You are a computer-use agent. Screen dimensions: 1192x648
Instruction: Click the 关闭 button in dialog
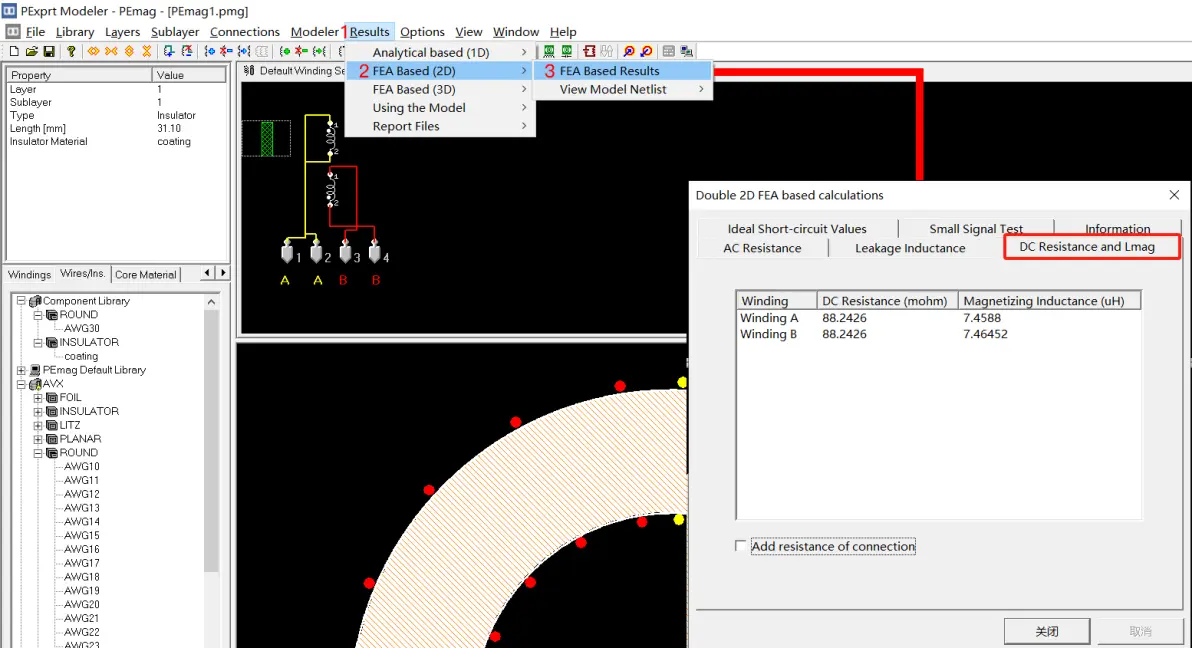(x=1046, y=631)
